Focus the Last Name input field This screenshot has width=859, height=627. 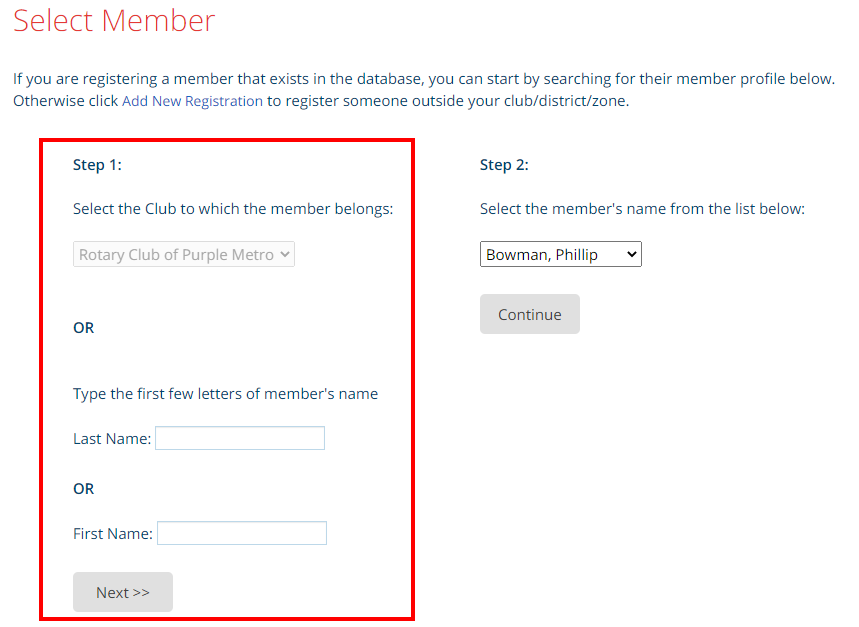[239, 438]
